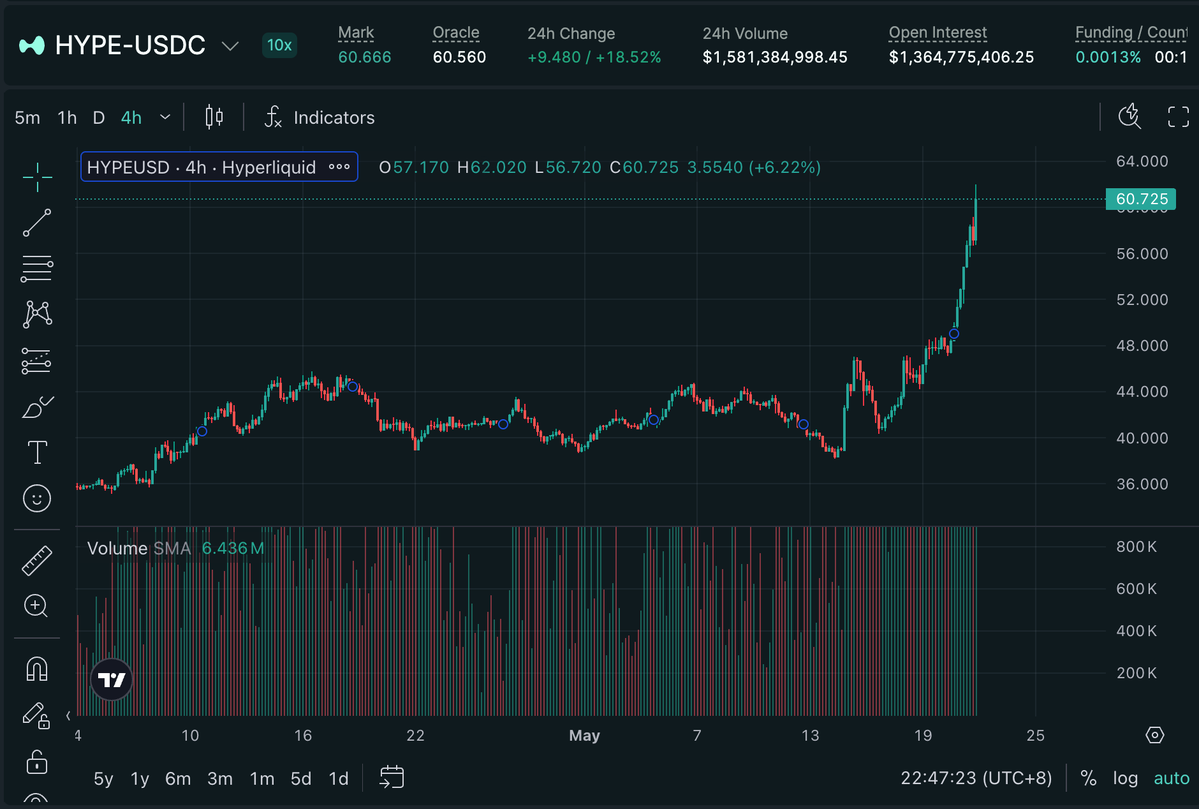Image resolution: width=1199 pixels, height=809 pixels.
Task: Click the 24h Volume value
Action: coord(775,57)
